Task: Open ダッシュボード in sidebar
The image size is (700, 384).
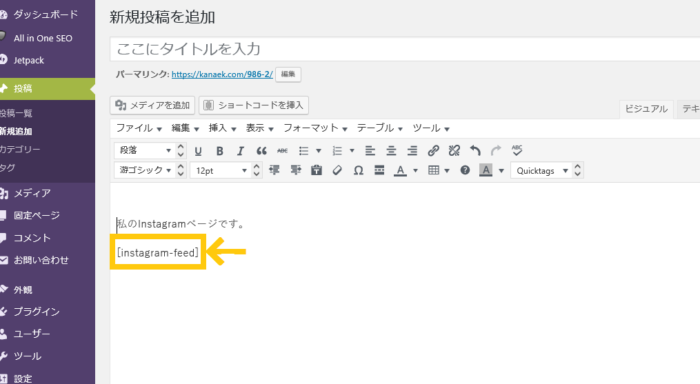Action: [46, 14]
